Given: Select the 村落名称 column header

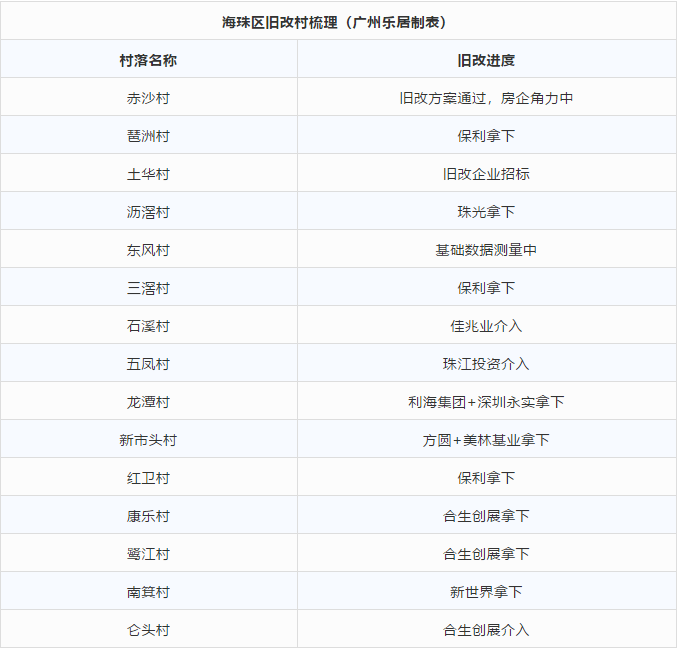Looking at the screenshot, I should pos(148,60).
